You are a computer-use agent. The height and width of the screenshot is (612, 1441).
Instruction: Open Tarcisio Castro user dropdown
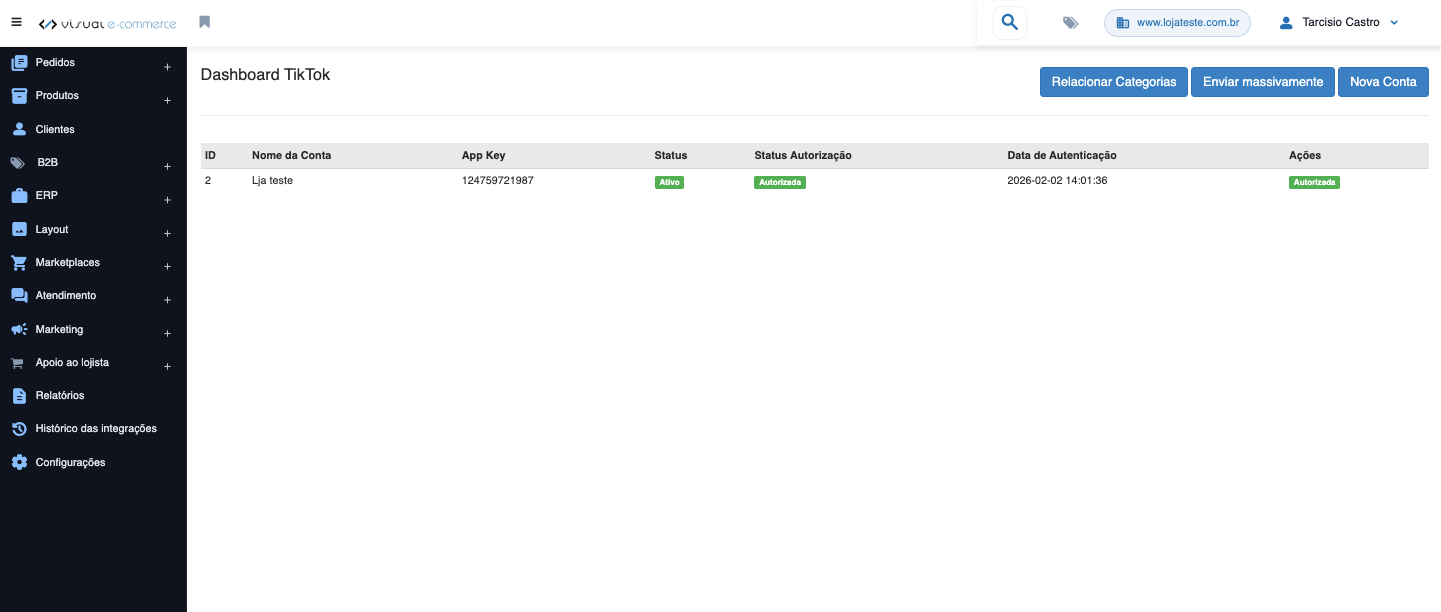(x=1339, y=22)
